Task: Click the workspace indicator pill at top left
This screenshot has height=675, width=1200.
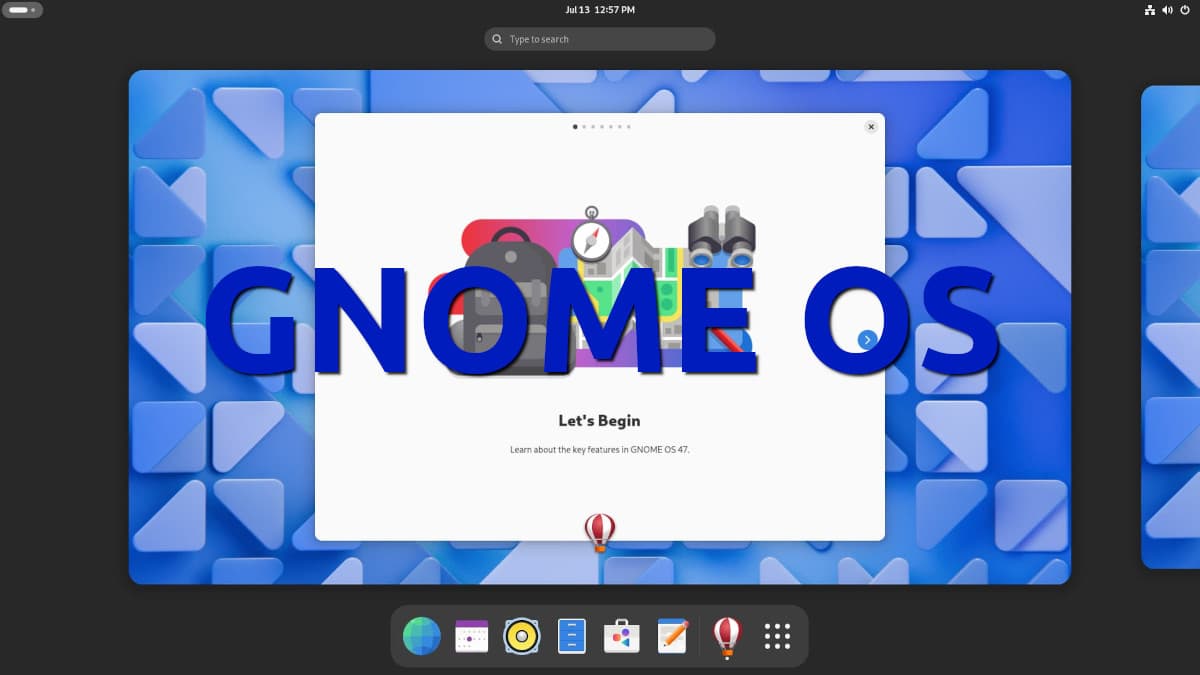Action: coord(24,10)
